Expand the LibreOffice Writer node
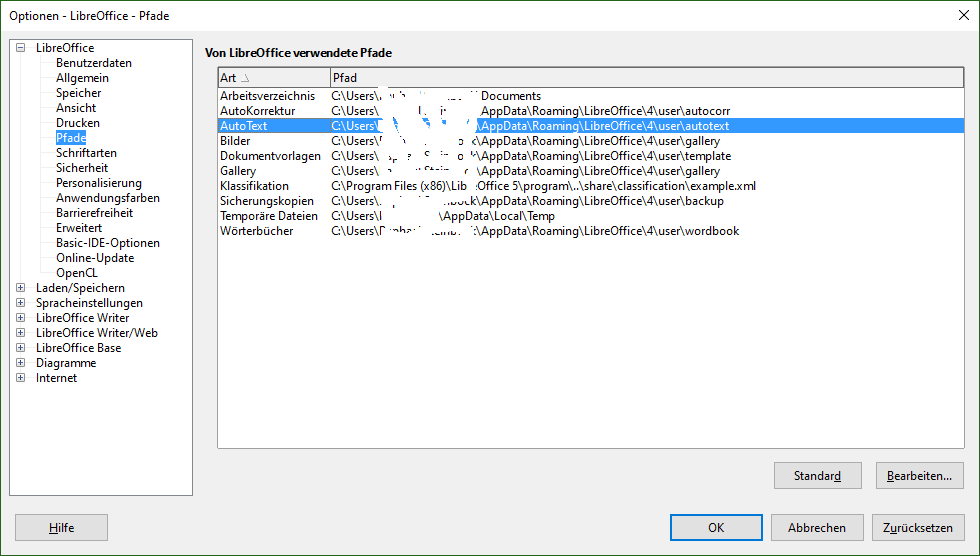 pos(21,317)
